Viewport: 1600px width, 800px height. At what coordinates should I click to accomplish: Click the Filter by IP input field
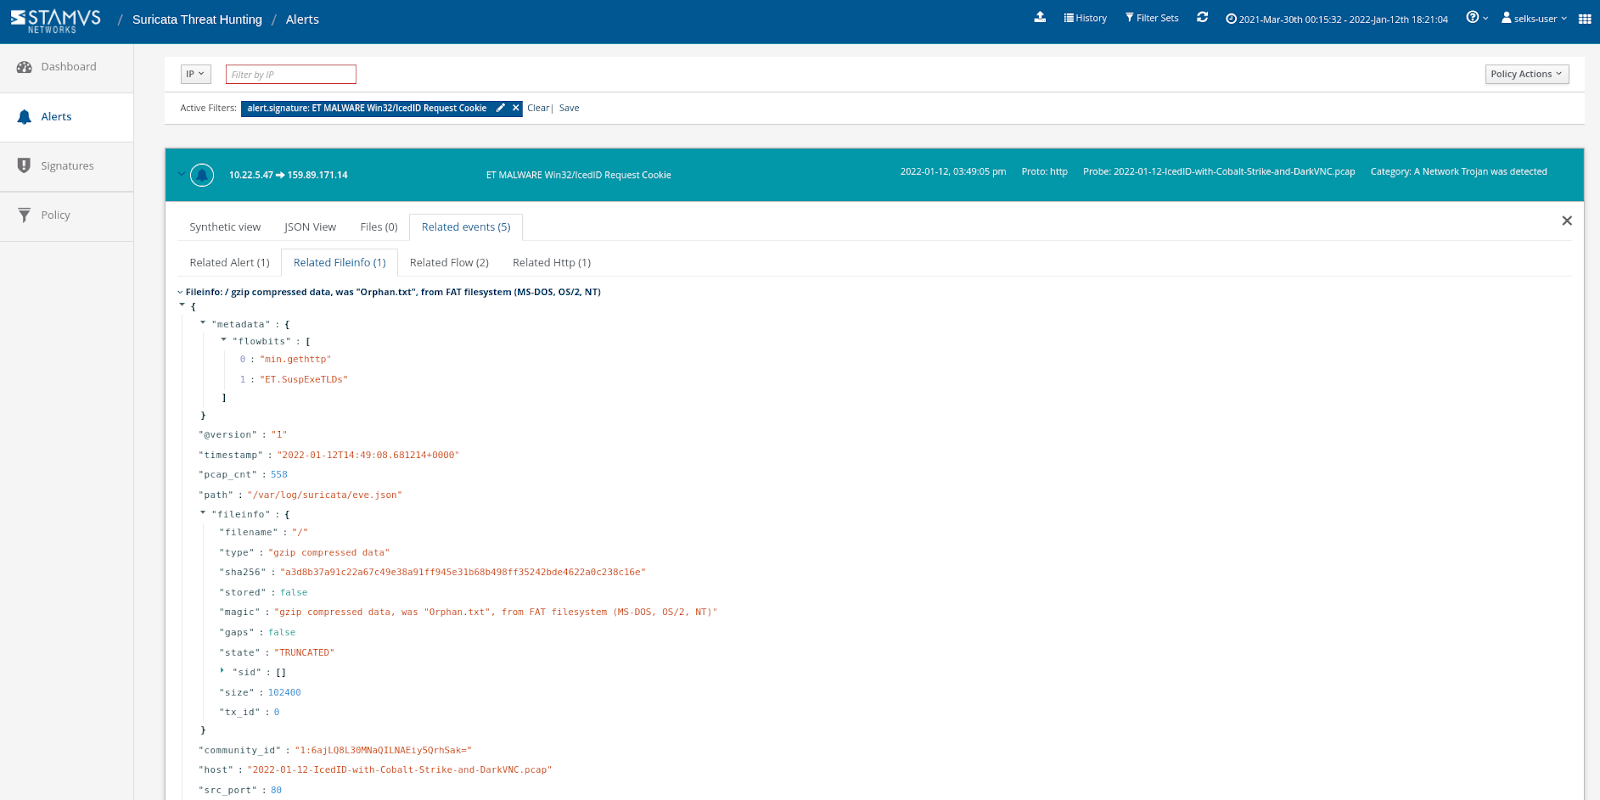(x=291, y=74)
